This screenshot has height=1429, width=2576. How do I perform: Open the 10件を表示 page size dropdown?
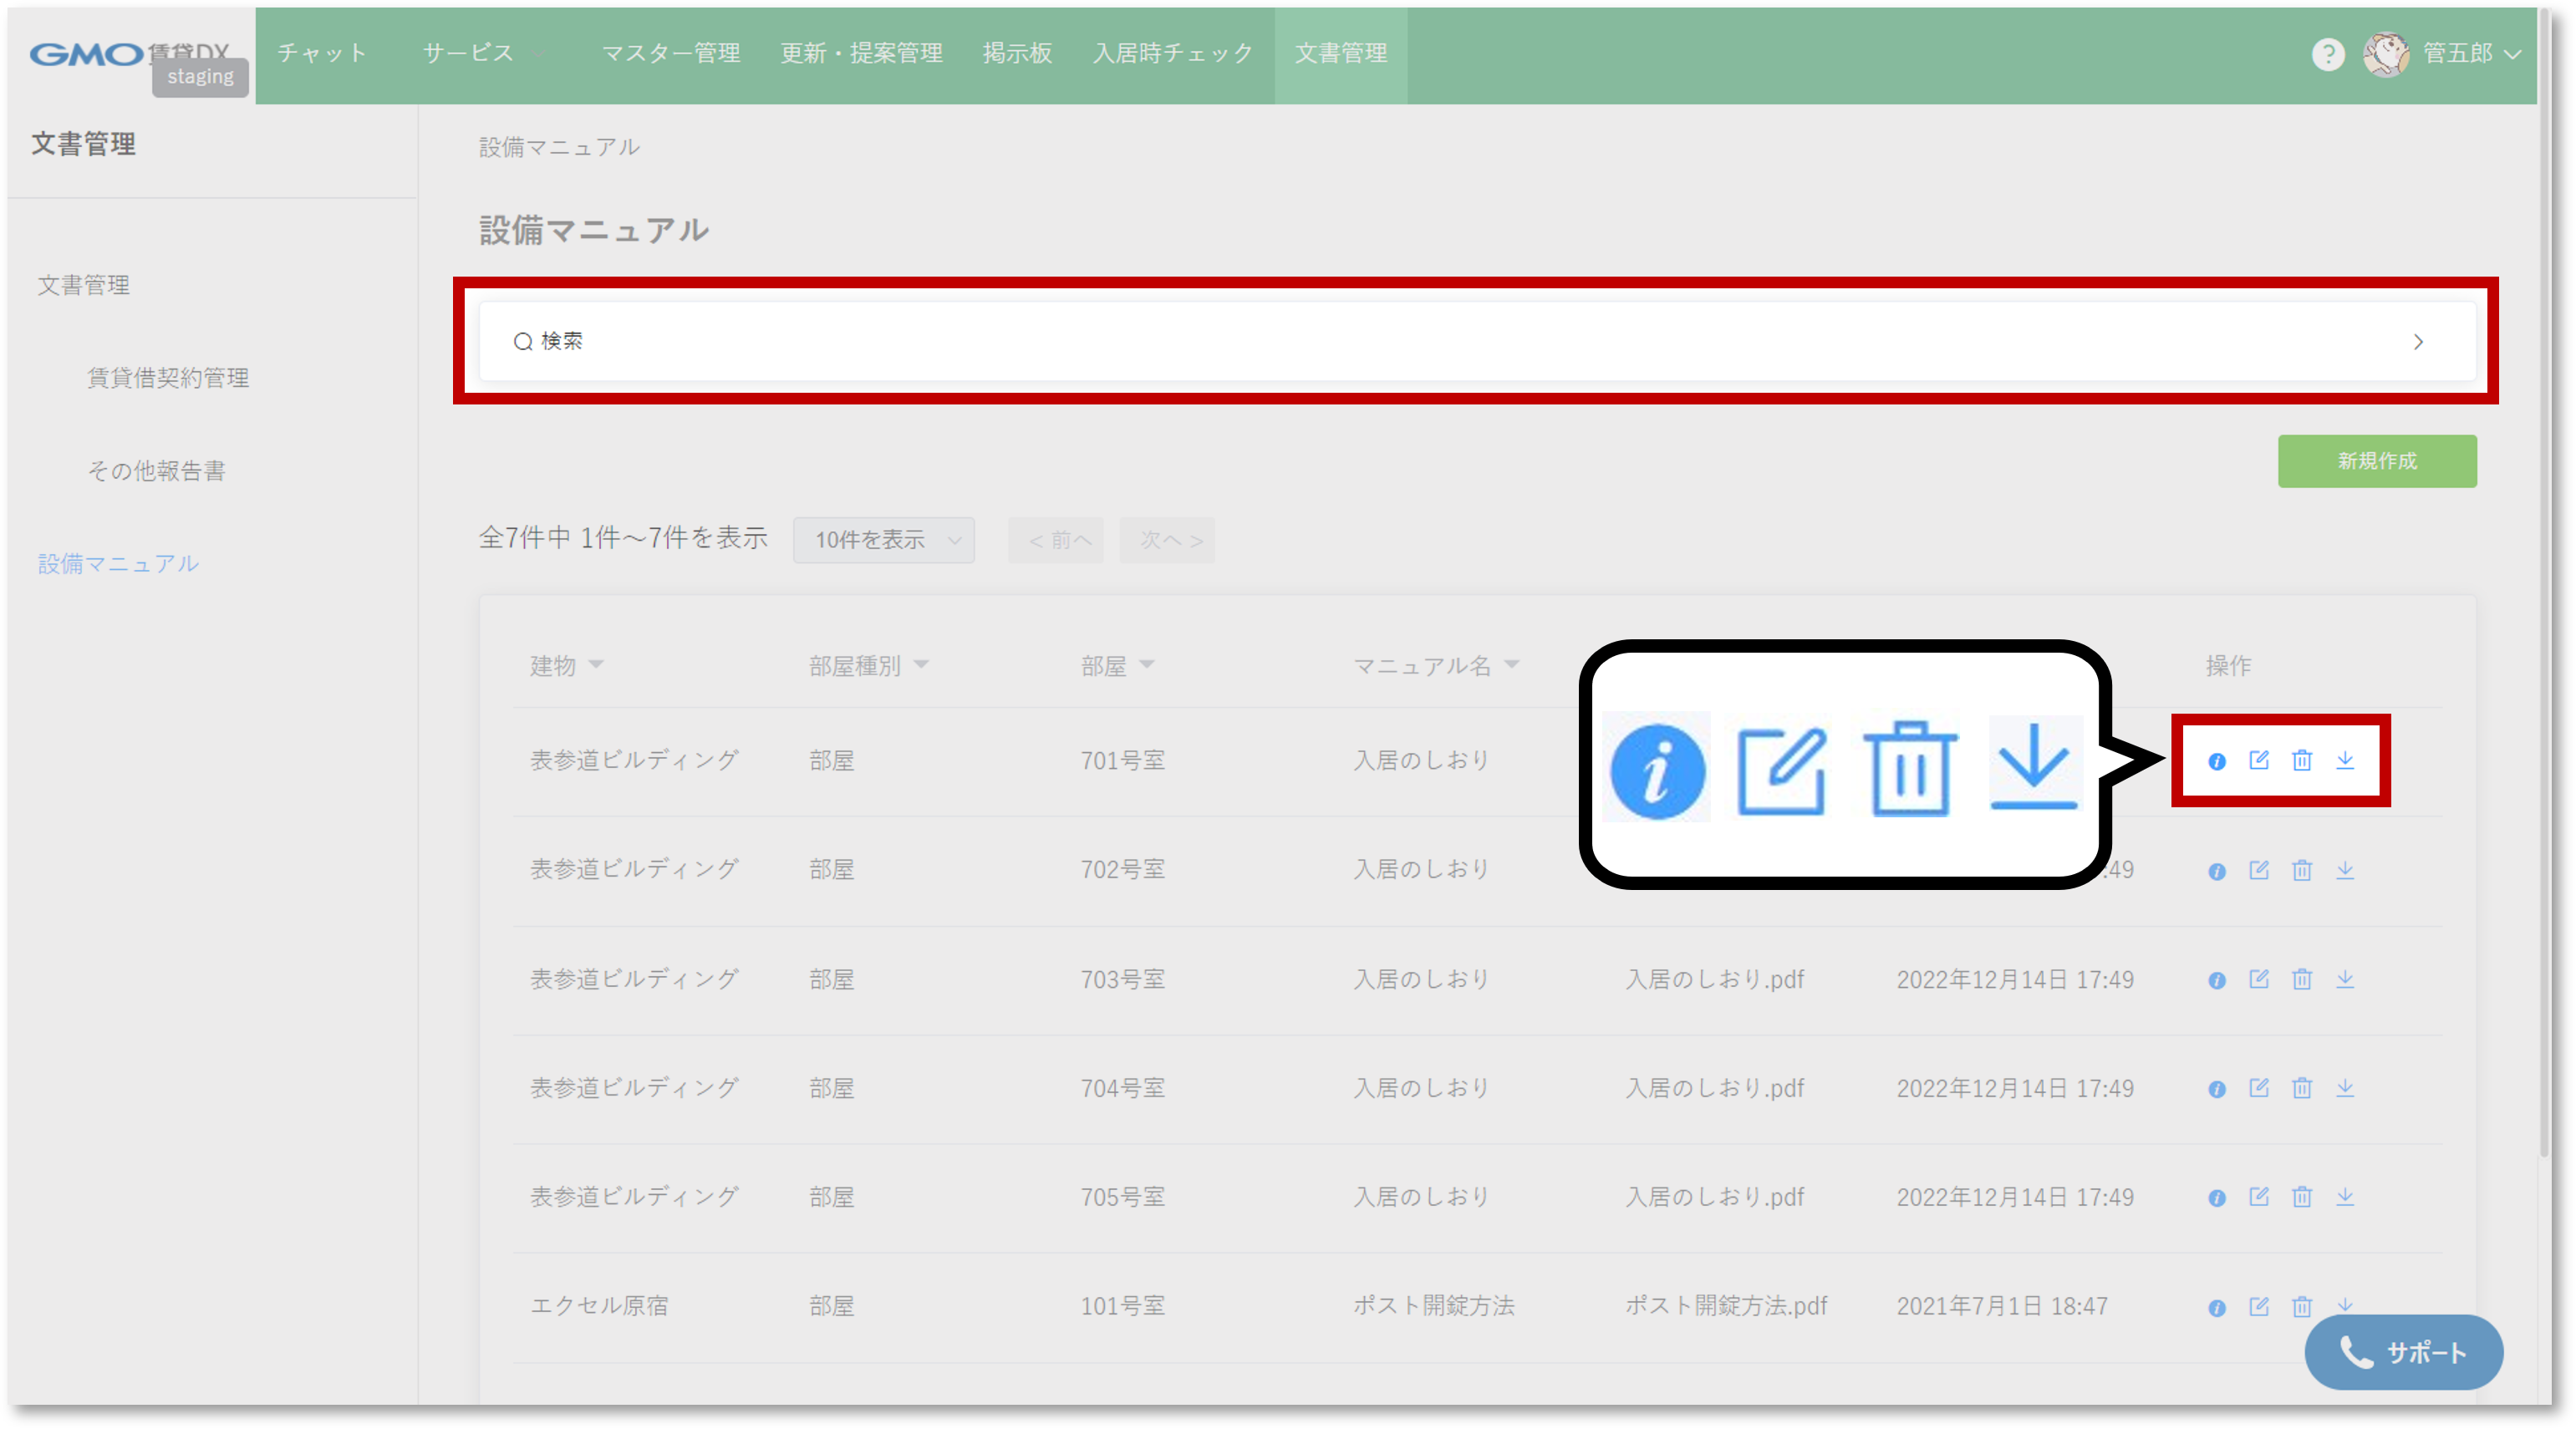(x=883, y=540)
